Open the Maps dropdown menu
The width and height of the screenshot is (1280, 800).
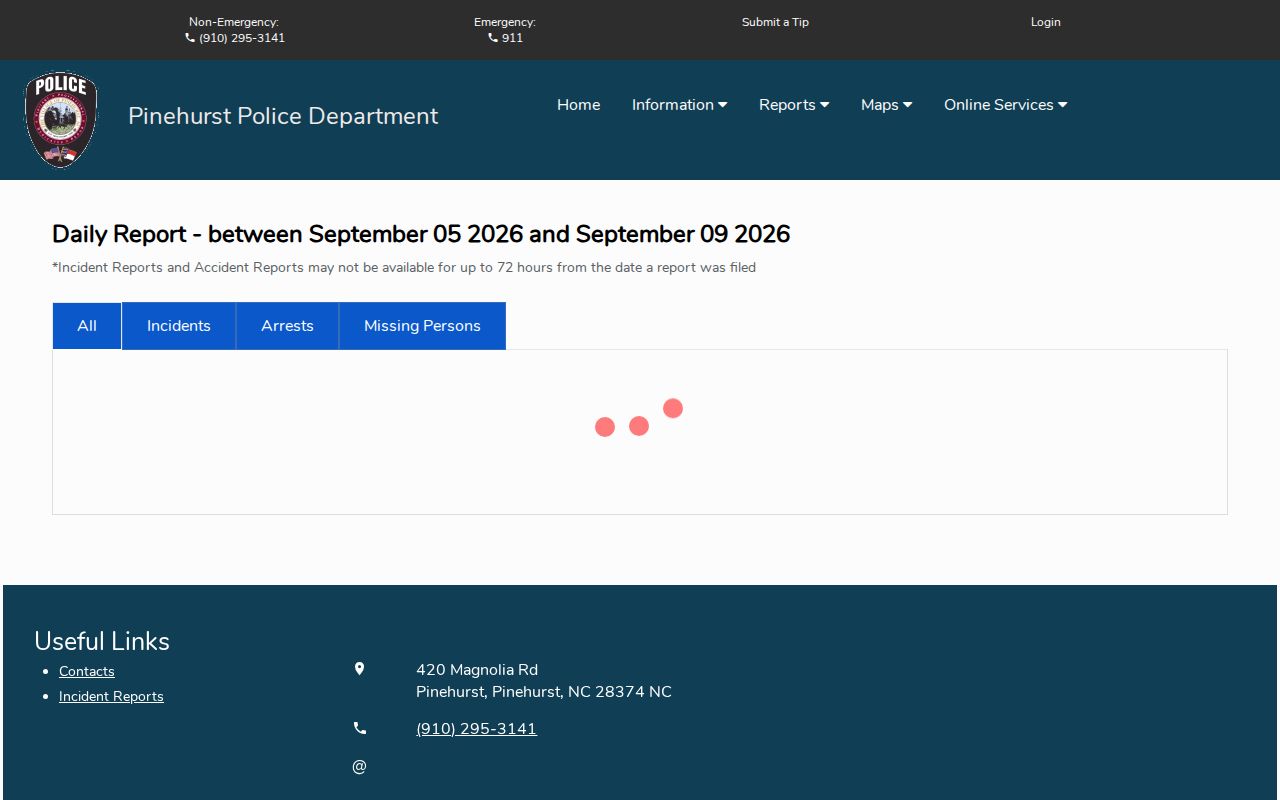886,105
